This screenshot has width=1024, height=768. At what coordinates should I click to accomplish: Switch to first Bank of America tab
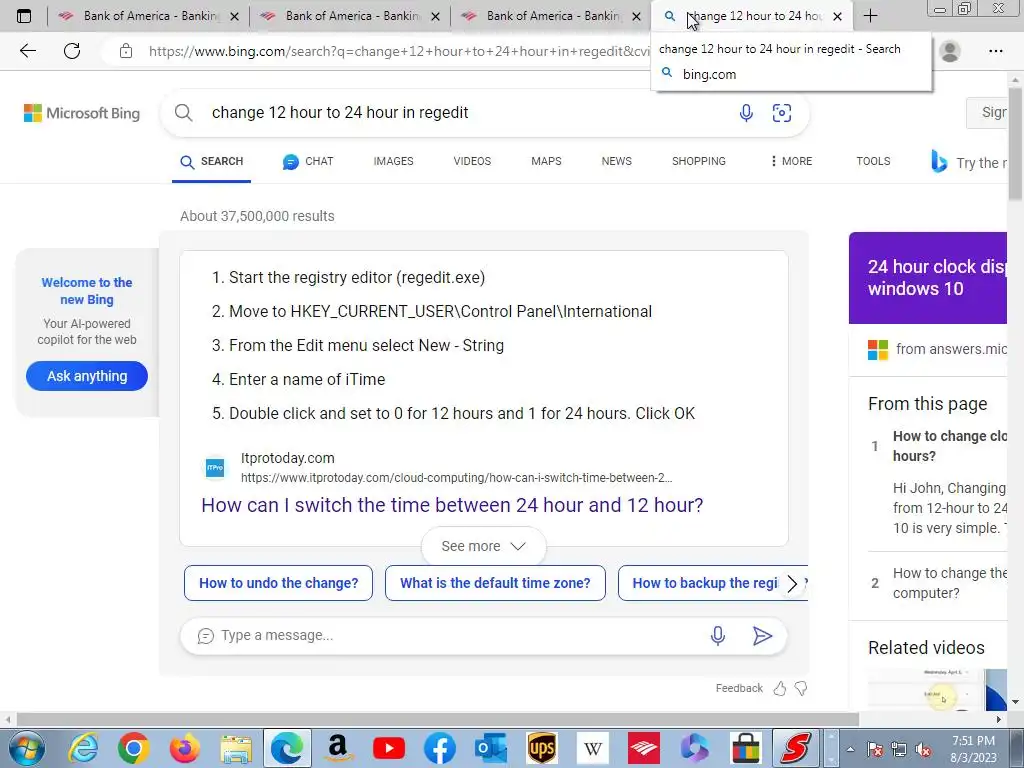coord(148,16)
